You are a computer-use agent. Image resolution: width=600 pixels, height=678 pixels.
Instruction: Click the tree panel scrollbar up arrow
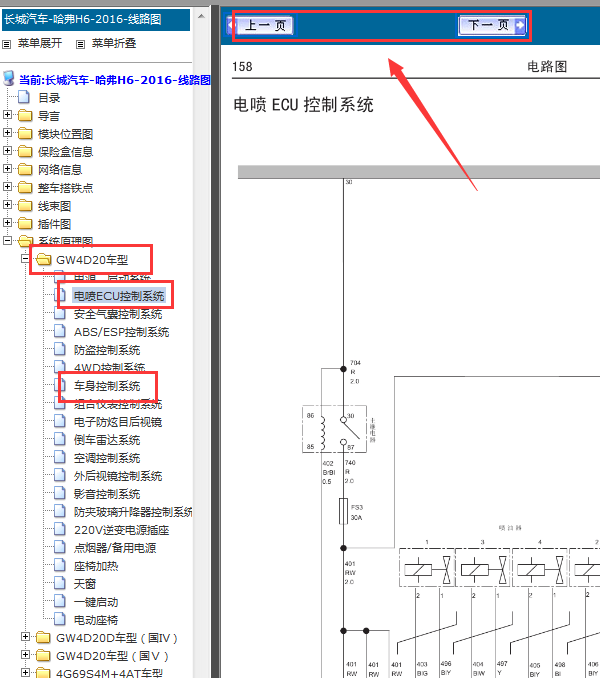point(201,16)
